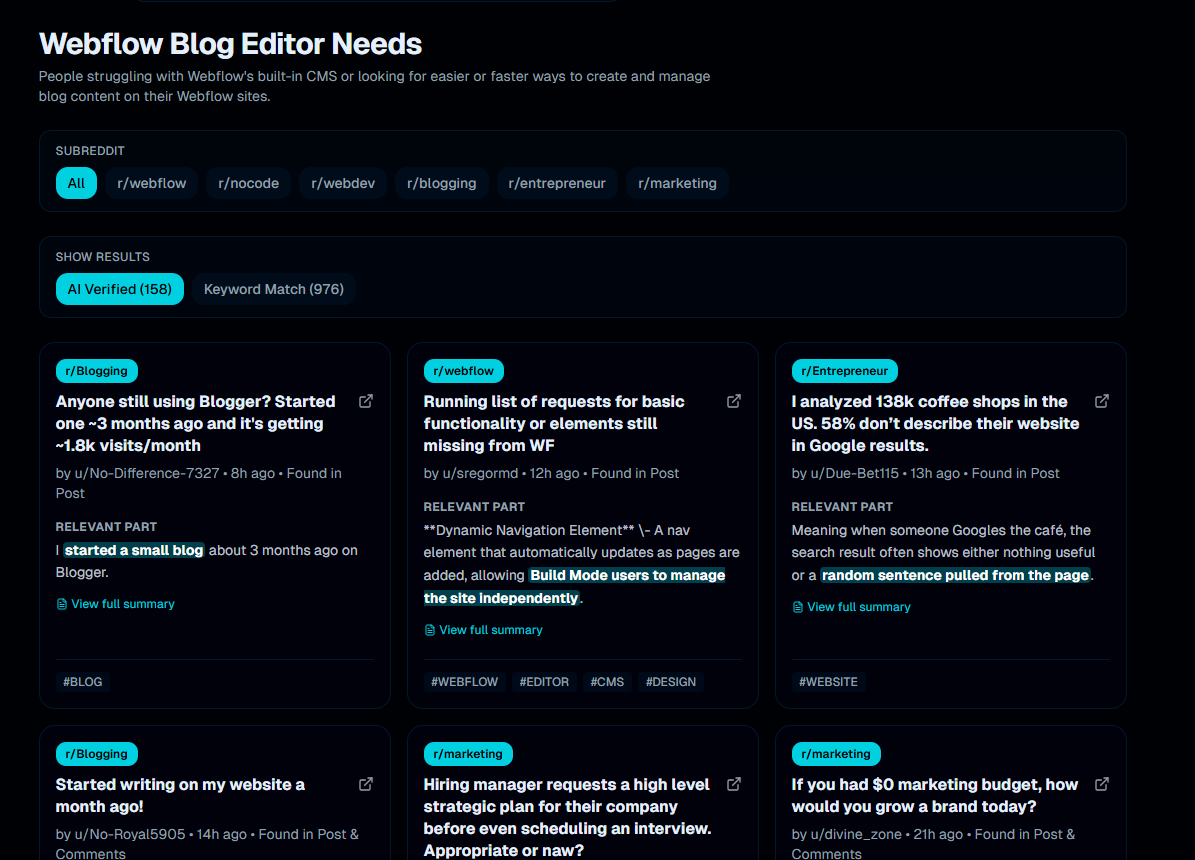This screenshot has width=1195, height=860.
Task: Open external link for $0 marketing budget post
Action: tap(1102, 784)
